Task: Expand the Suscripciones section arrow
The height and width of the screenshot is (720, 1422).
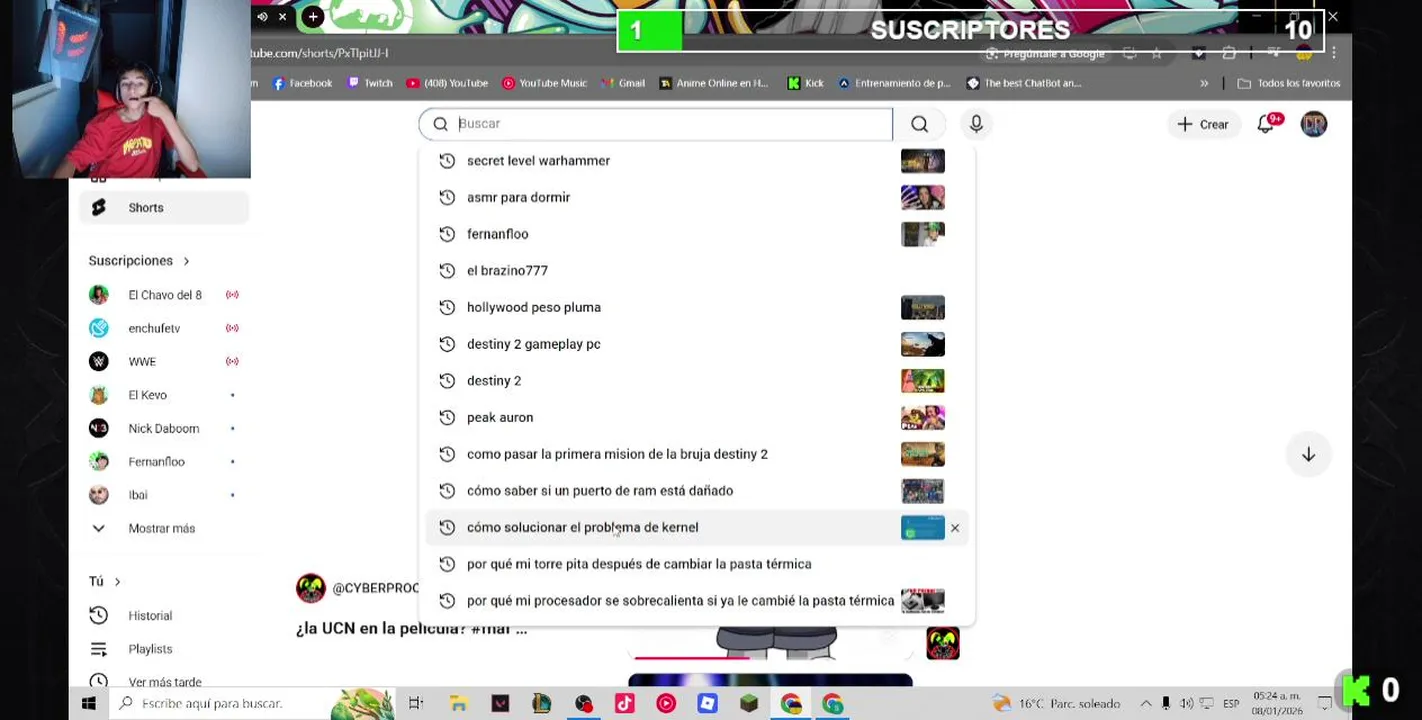Action: click(x=186, y=261)
